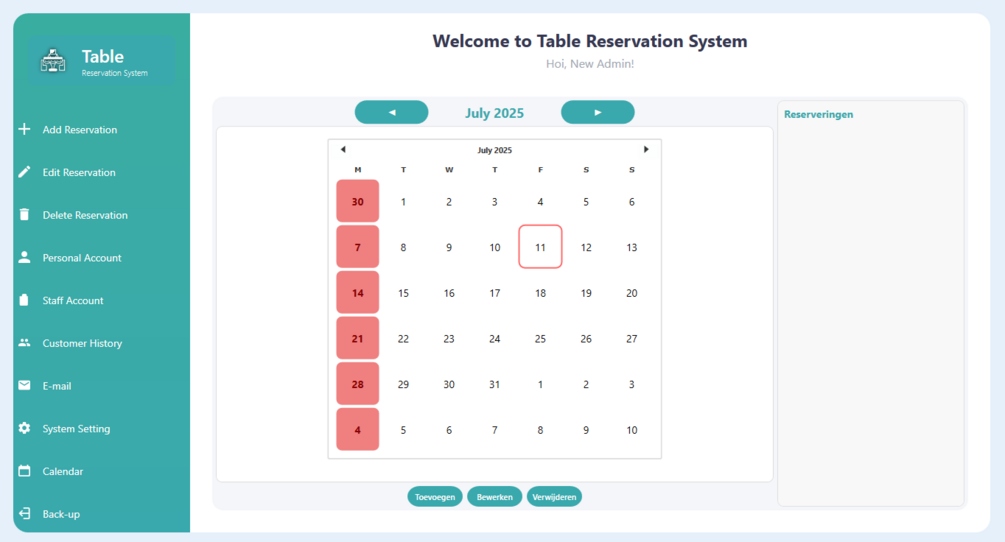1005x542 pixels.
Task: Go to previous month with teal button
Action: pyautogui.click(x=392, y=112)
